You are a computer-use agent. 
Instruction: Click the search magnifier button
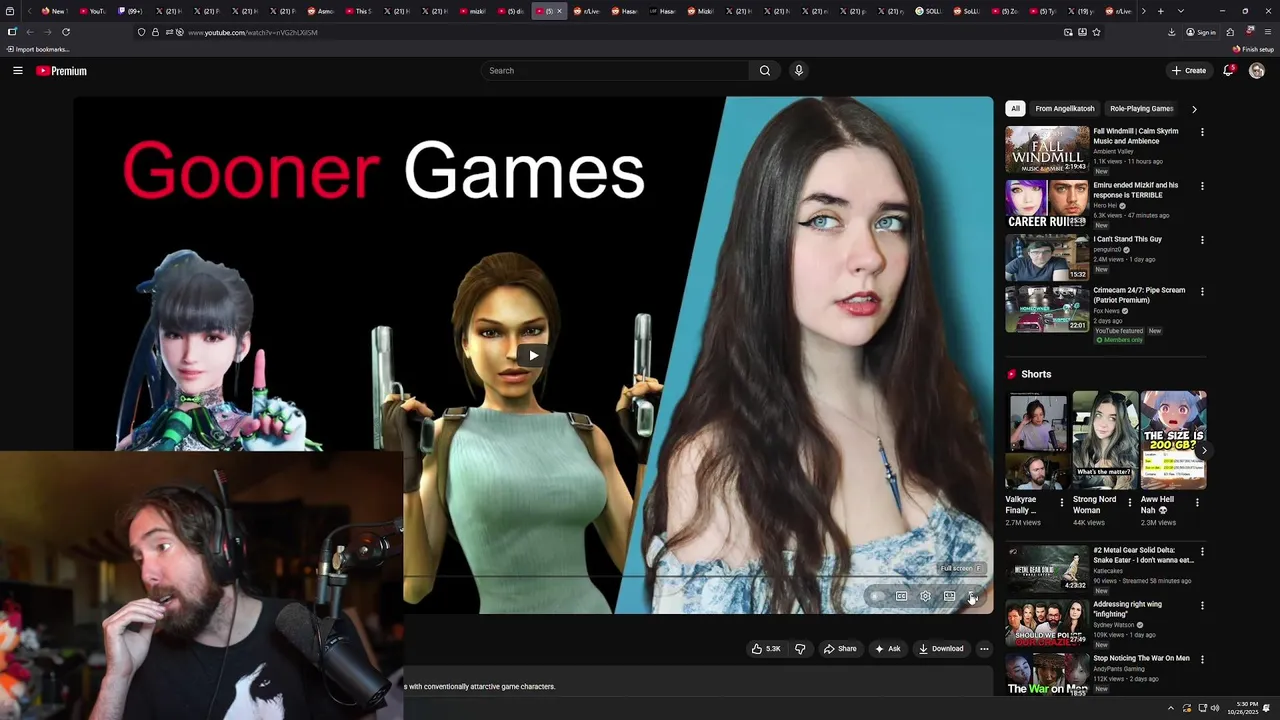coord(765,71)
